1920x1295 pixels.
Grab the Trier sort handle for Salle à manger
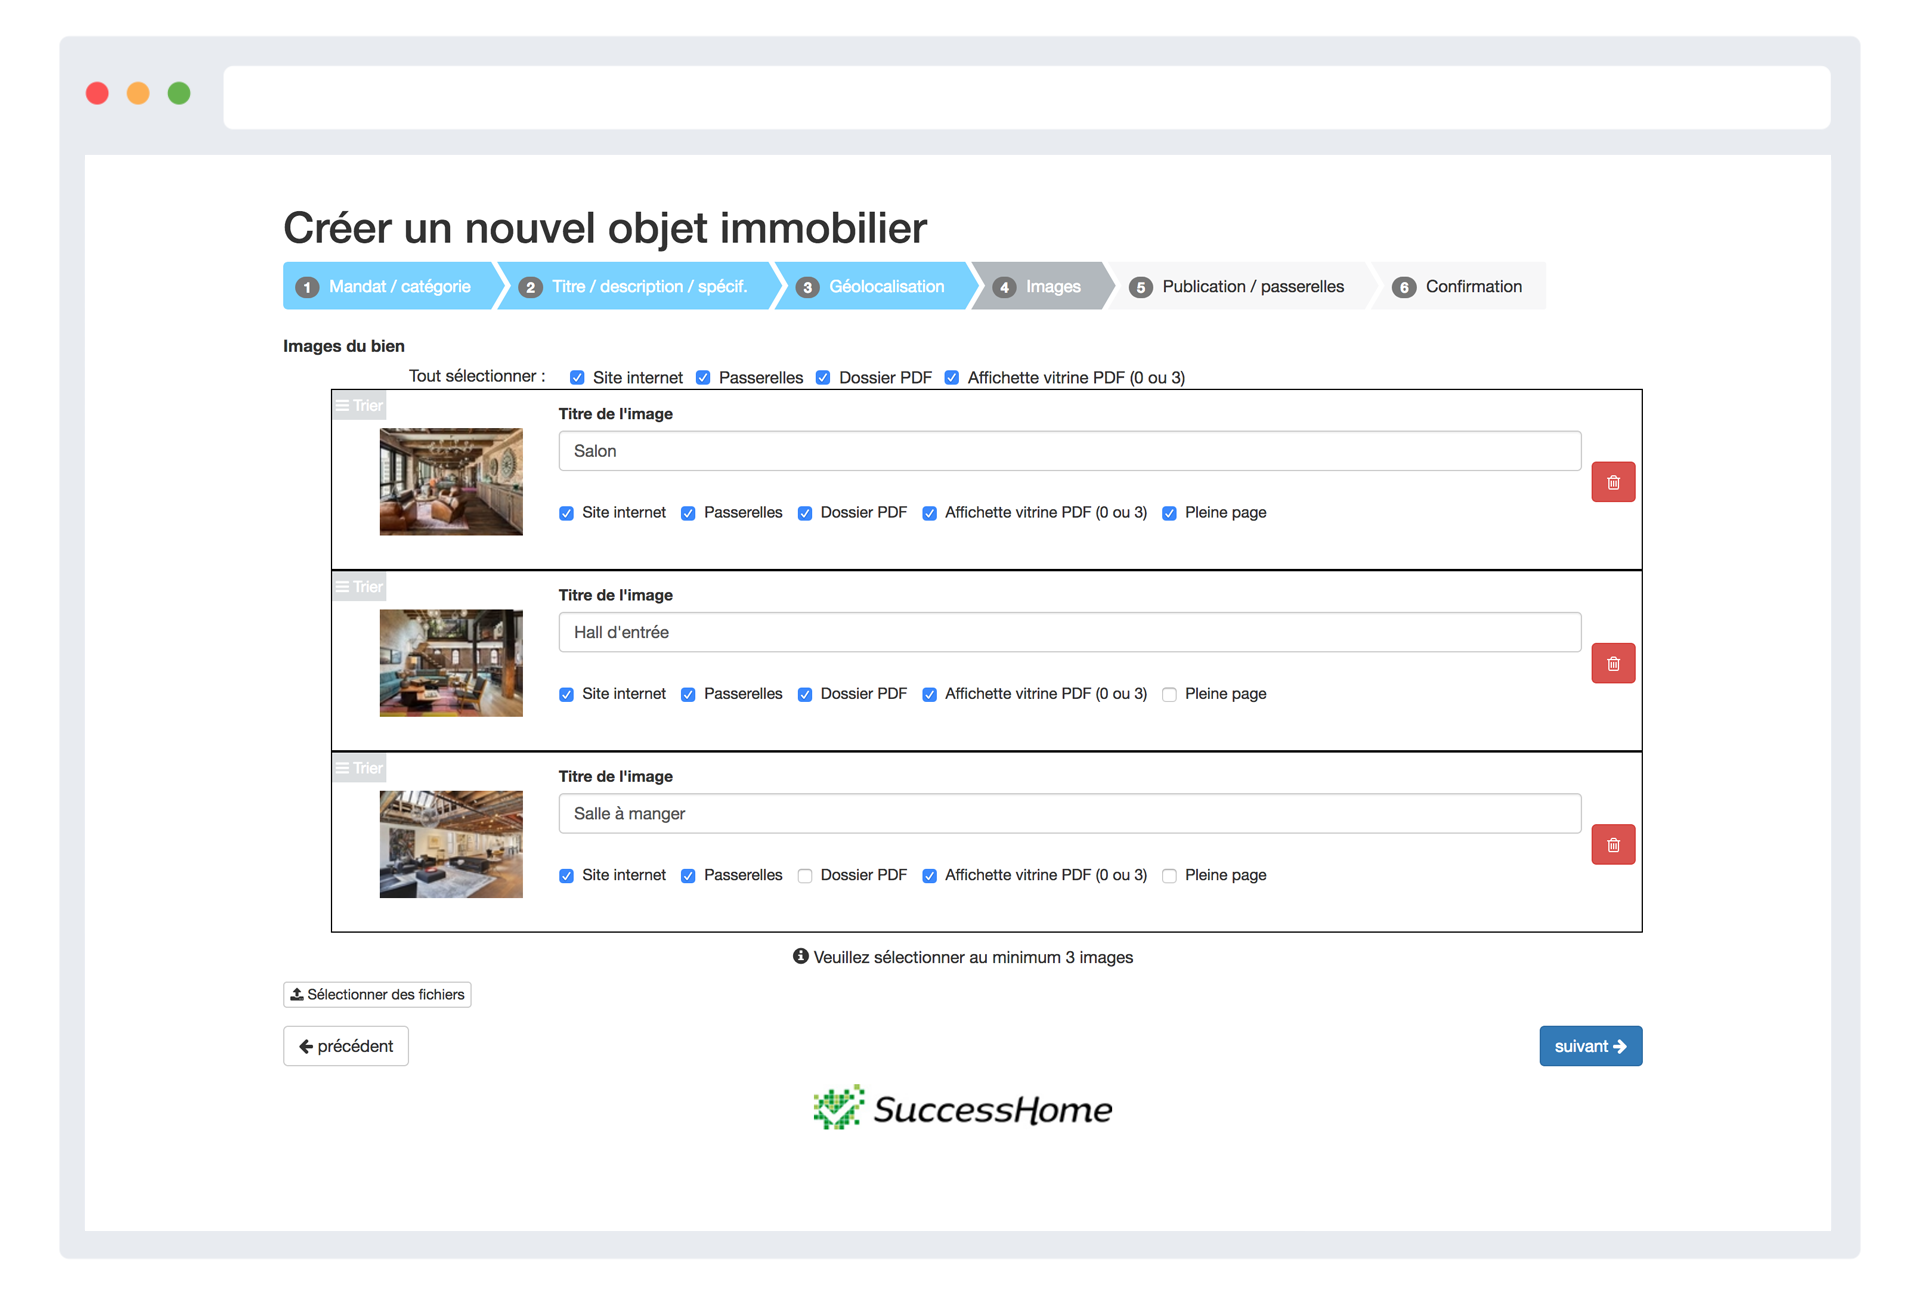coord(359,768)
